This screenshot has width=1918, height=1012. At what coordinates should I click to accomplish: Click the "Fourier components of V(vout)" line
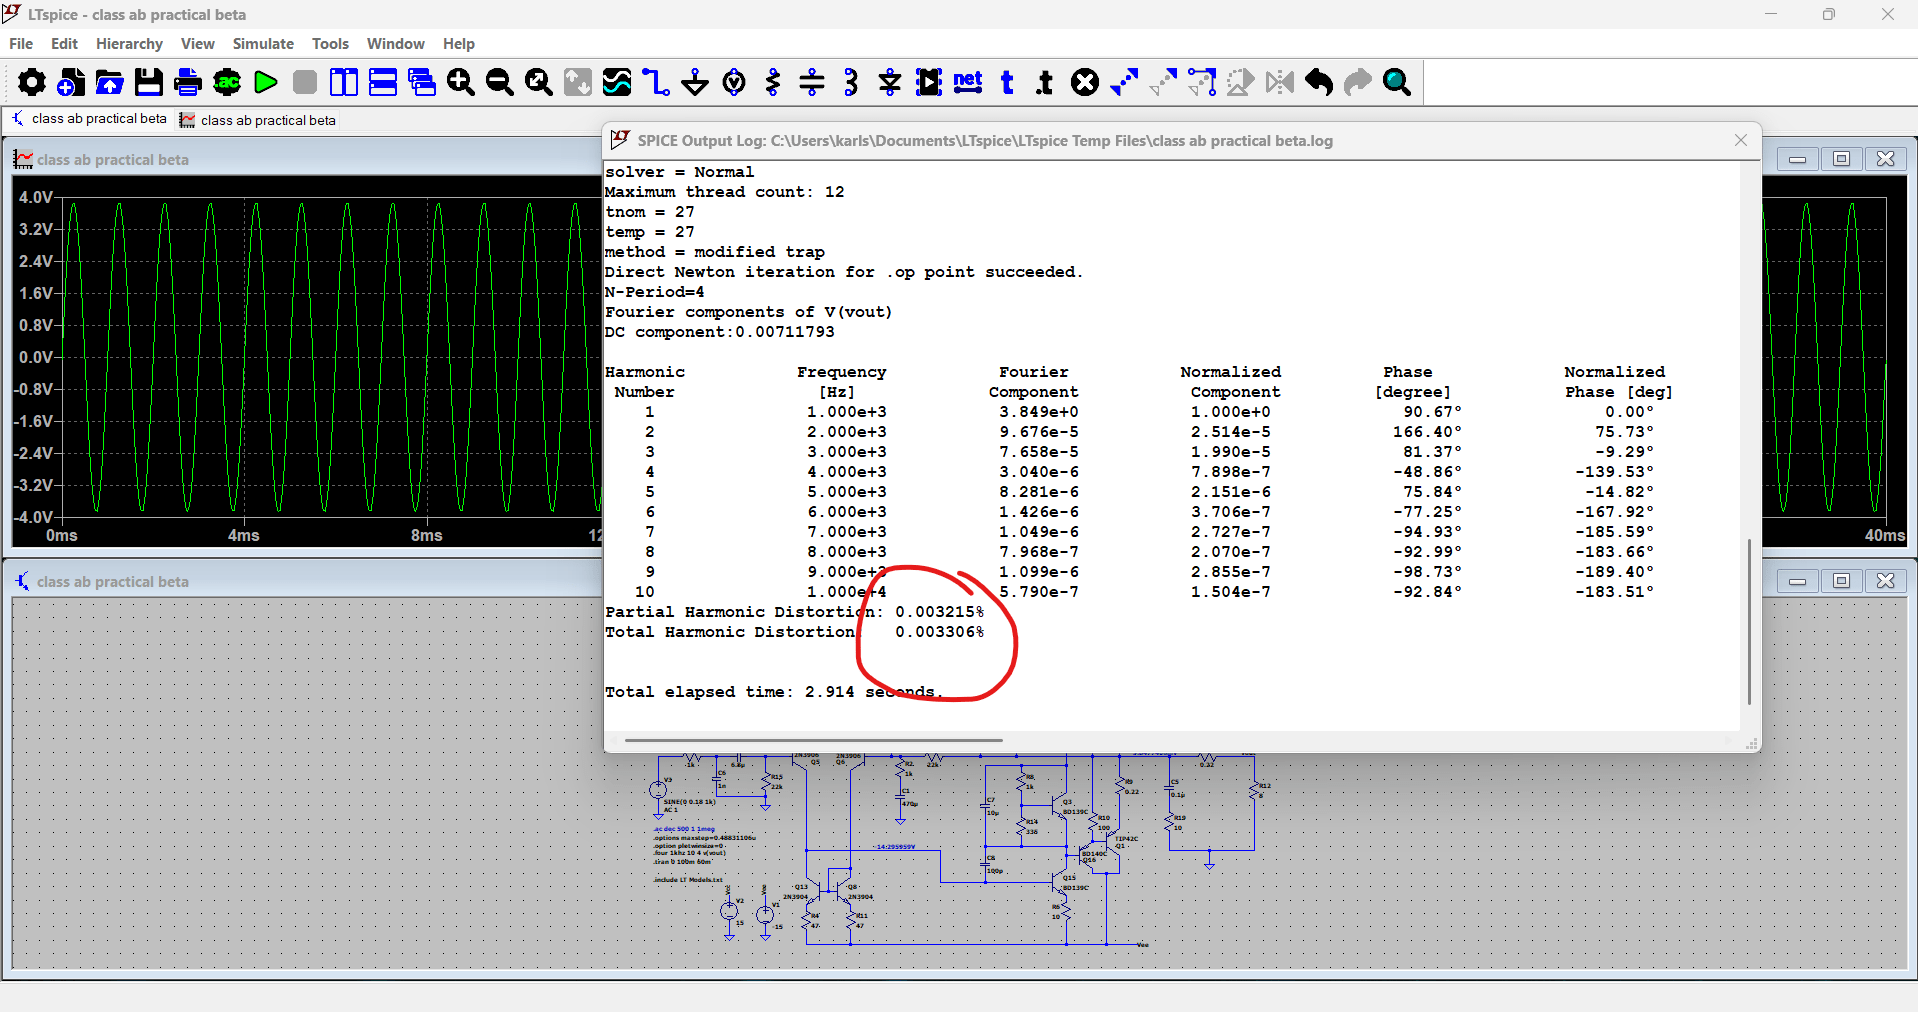coord(748,312)
